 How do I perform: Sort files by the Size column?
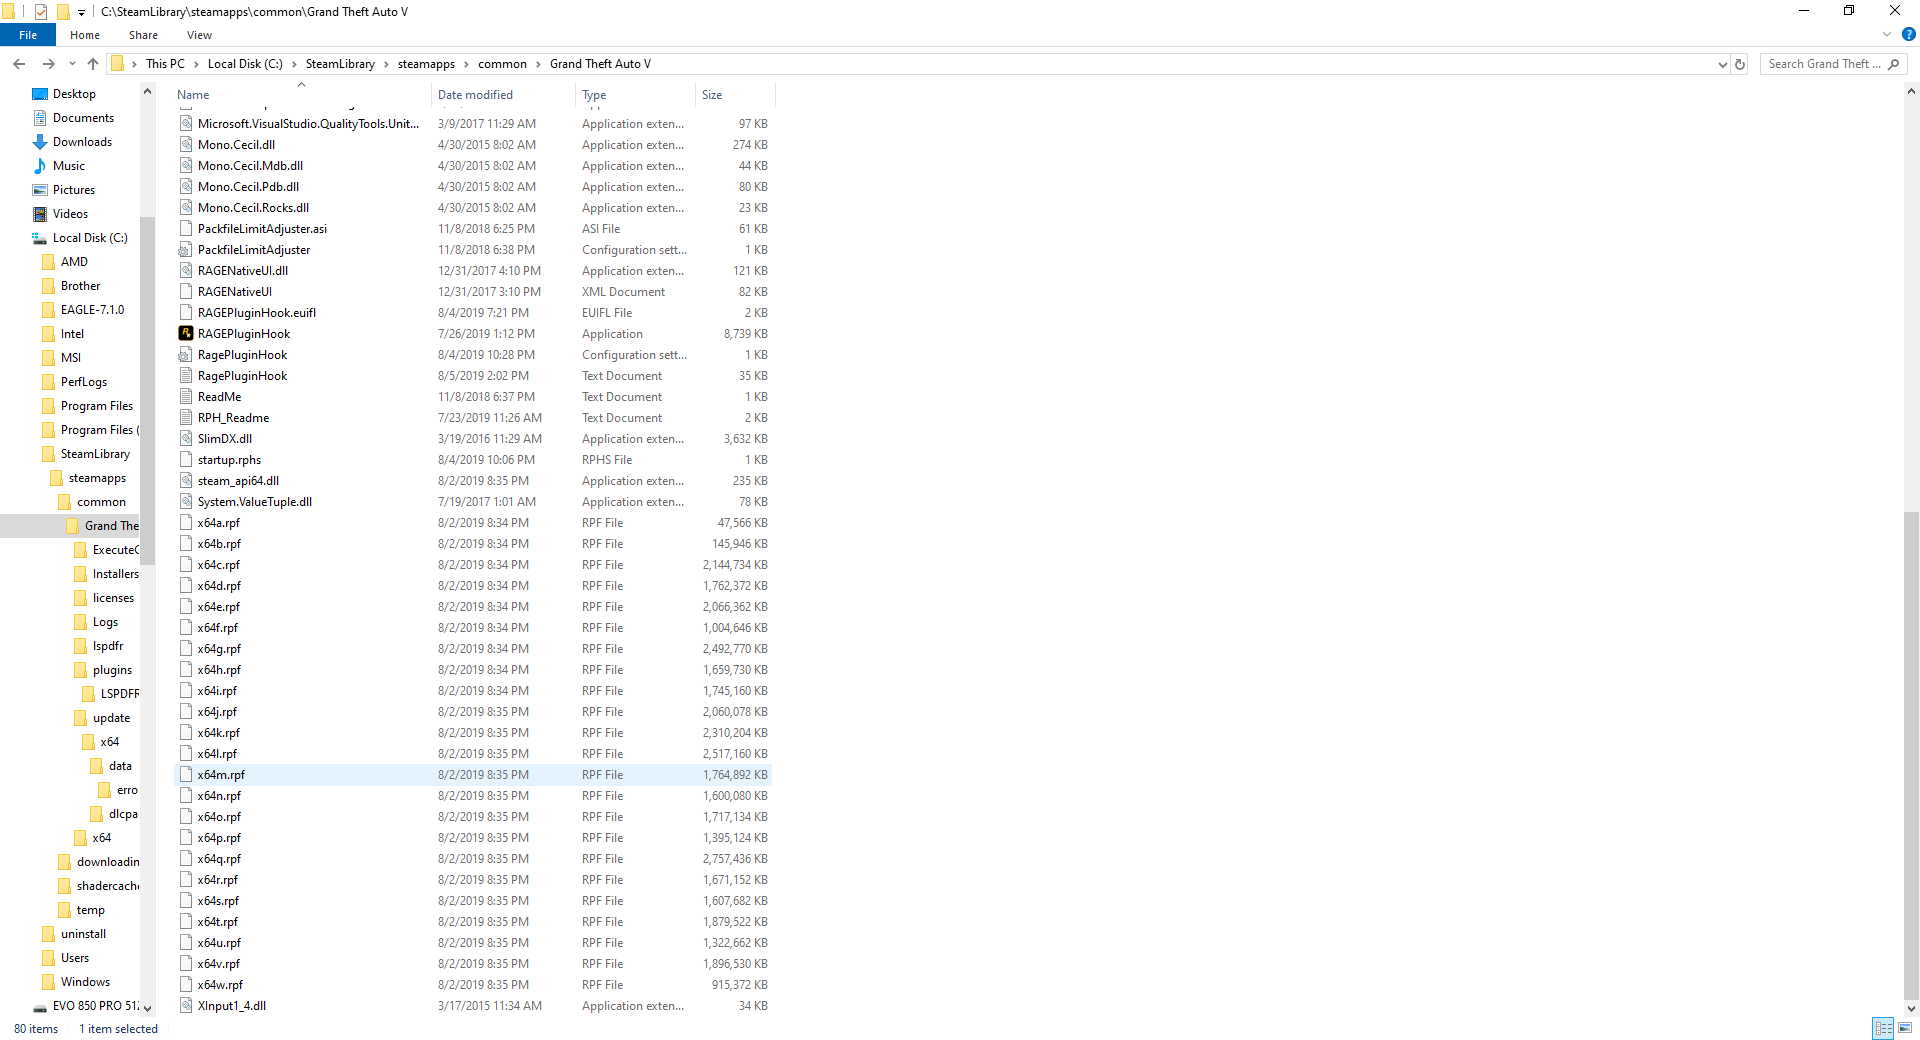(735, 95)
